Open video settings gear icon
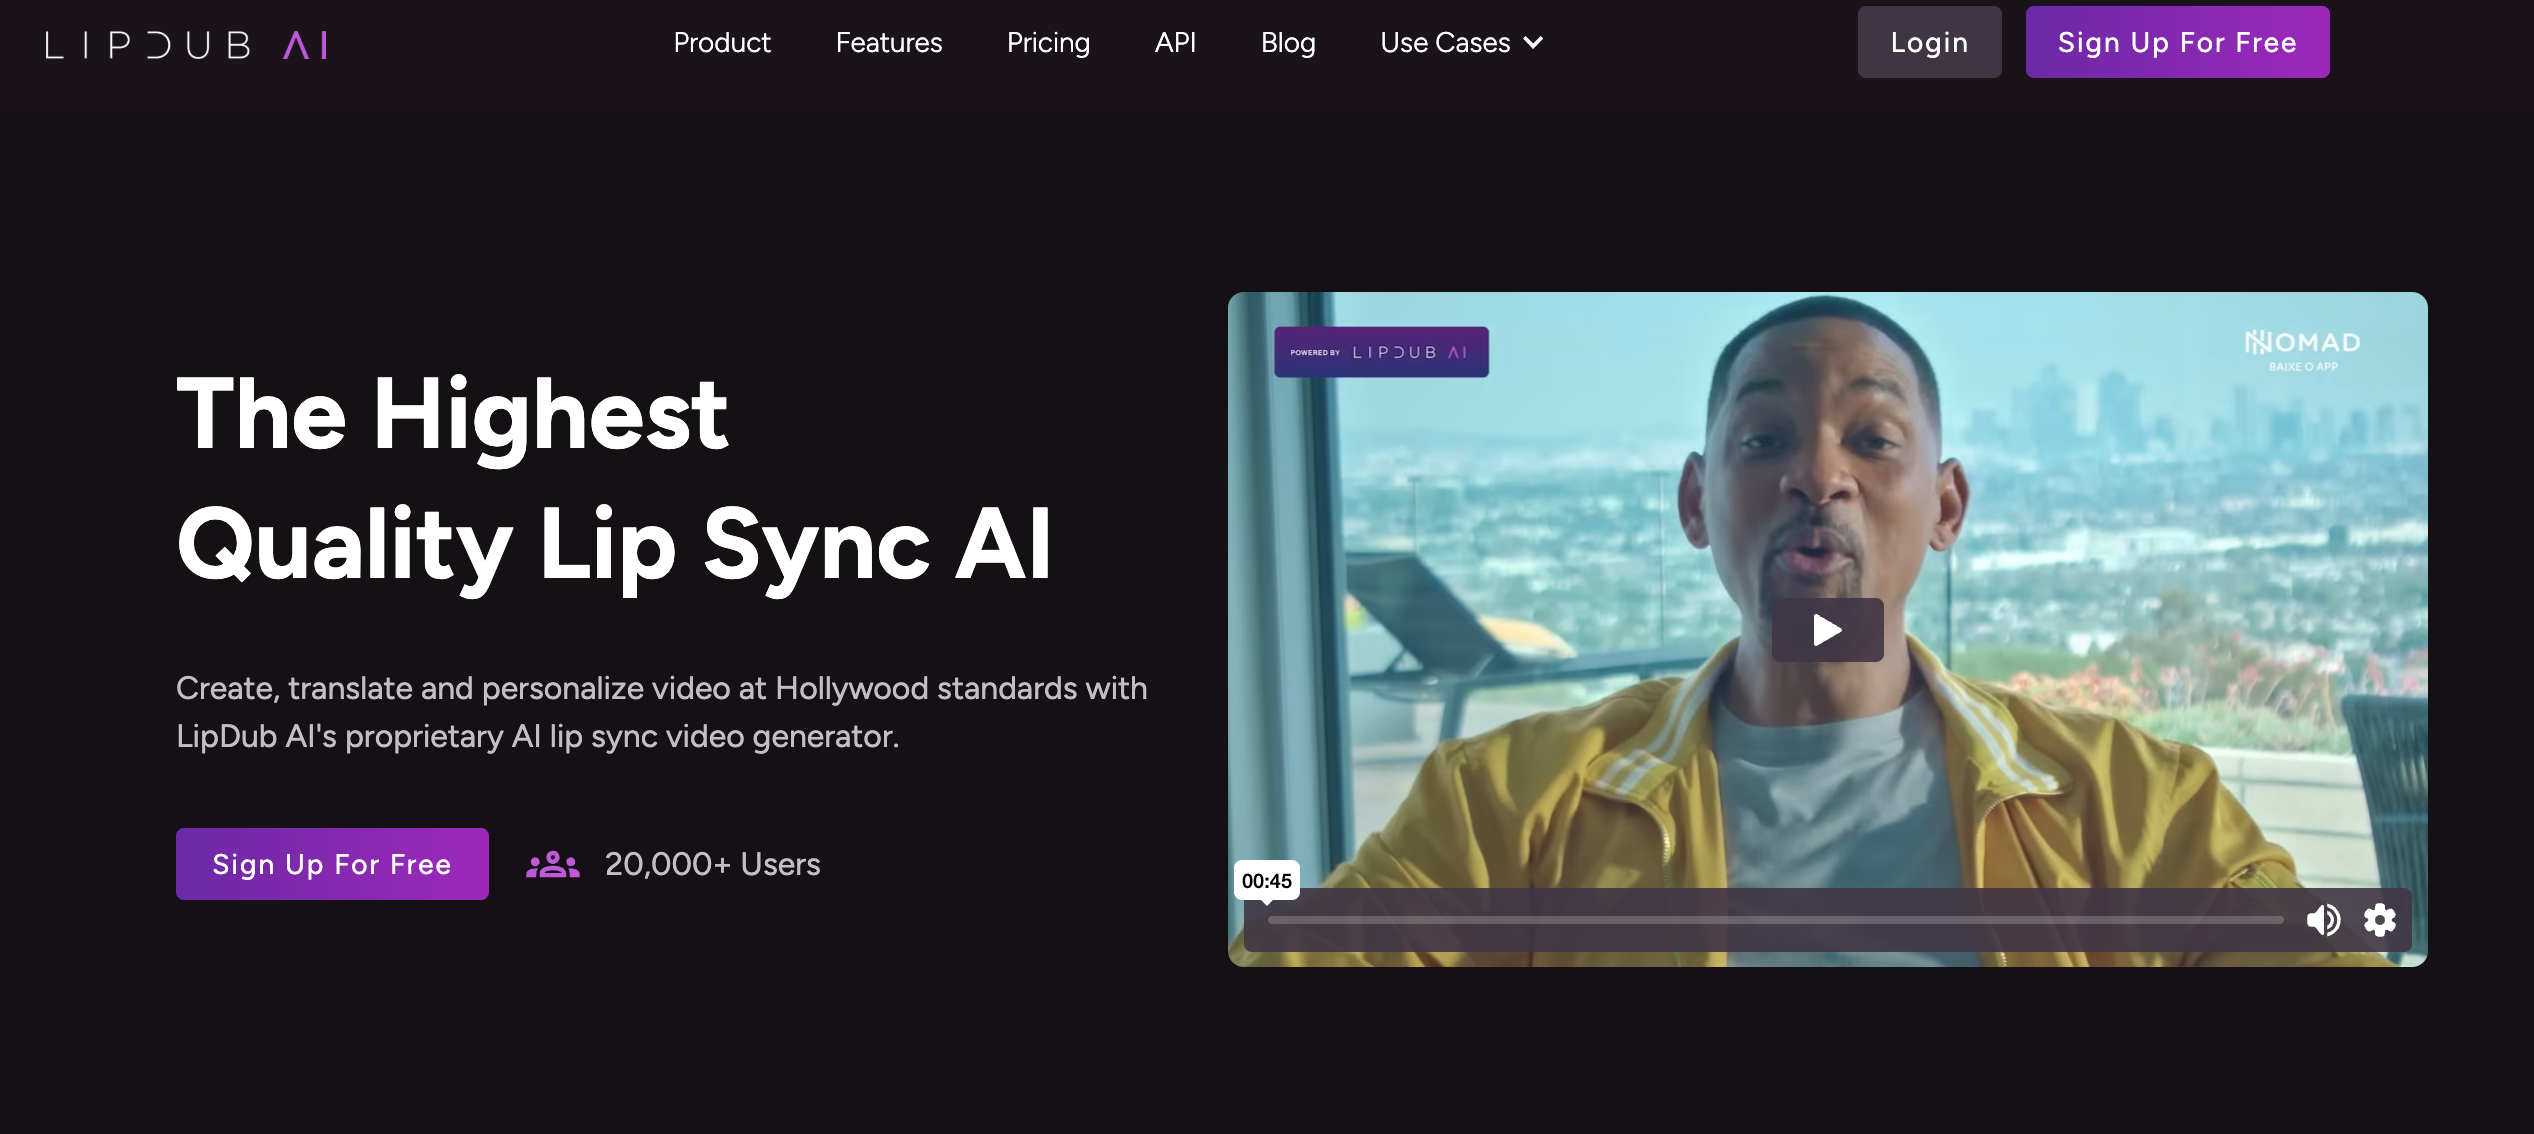 (2380, 919)
